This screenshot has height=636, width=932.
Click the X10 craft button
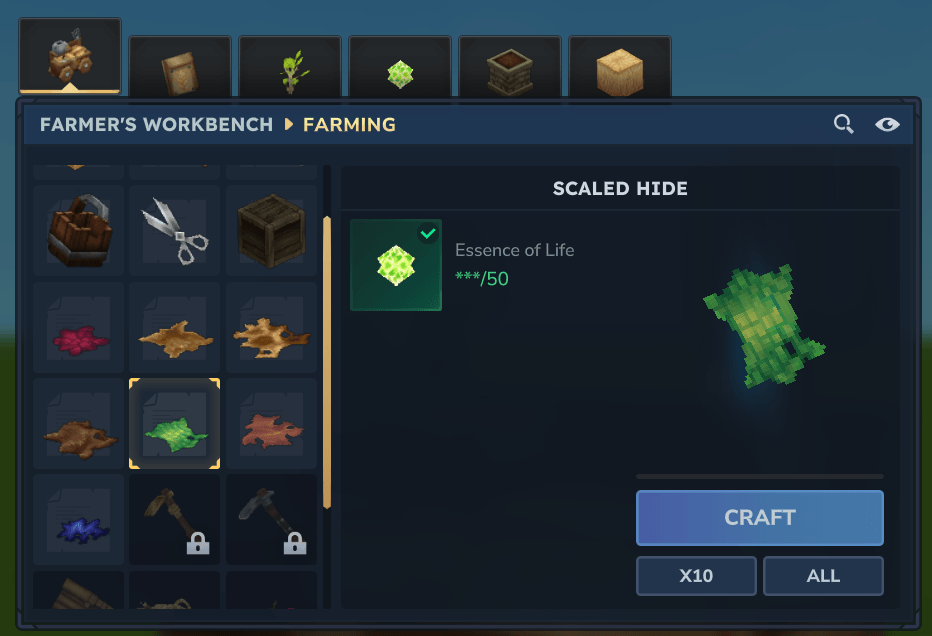coord(696,576)
